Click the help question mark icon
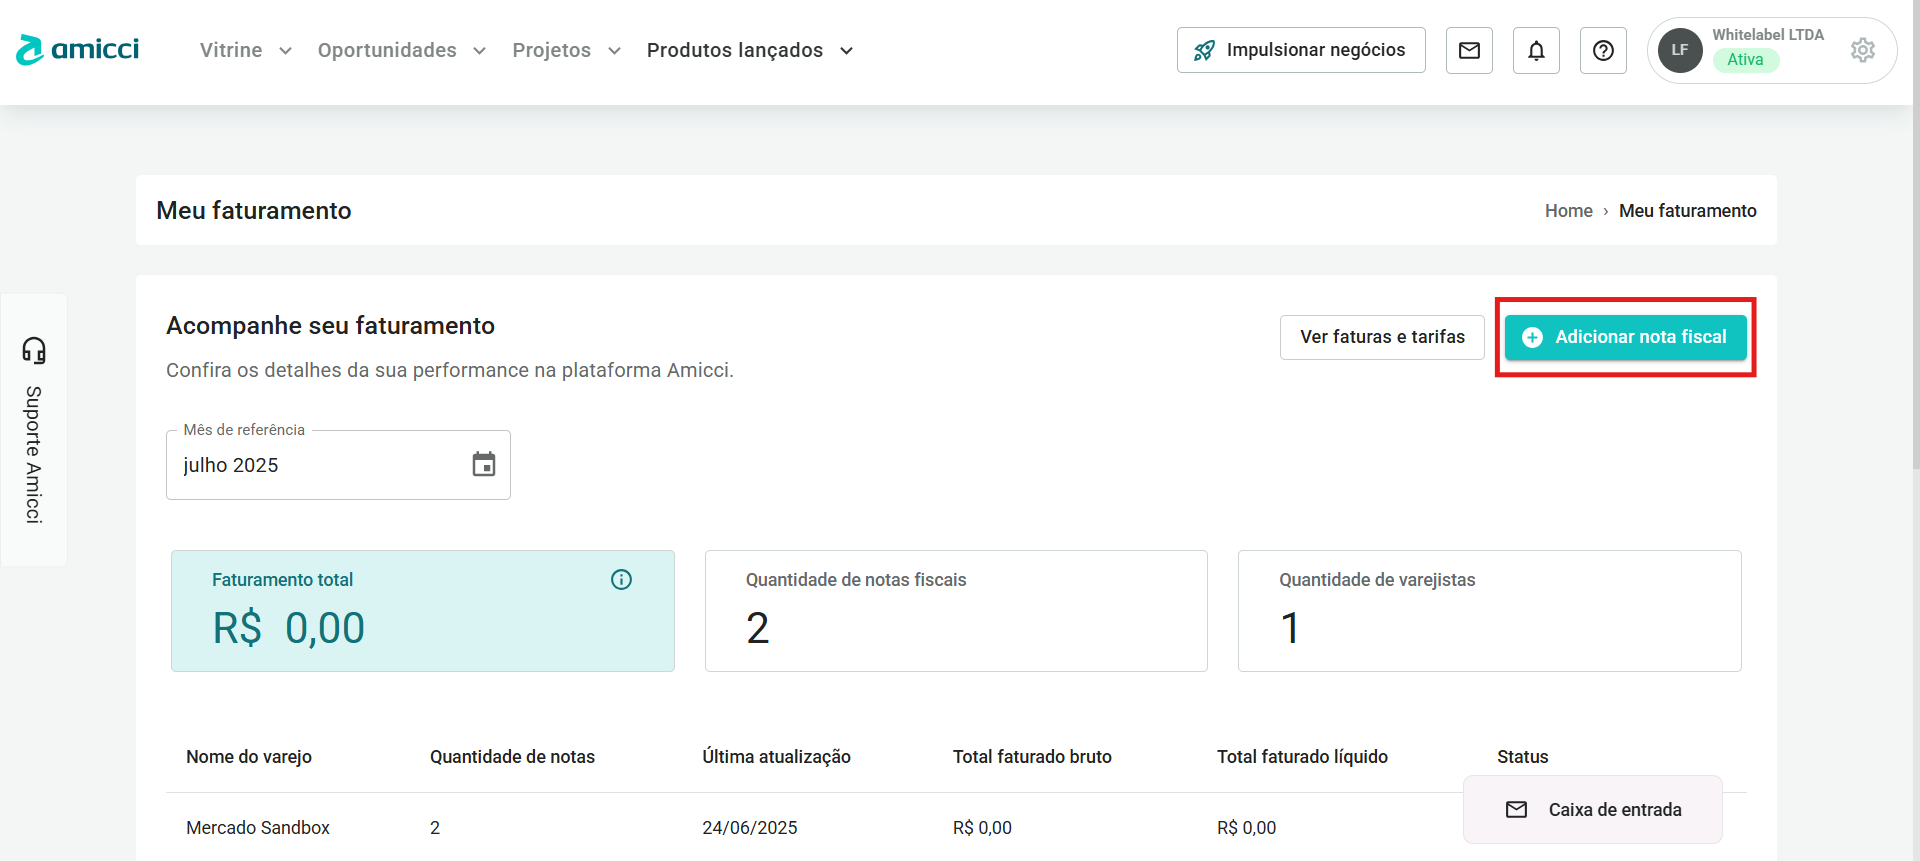The image size is (1920, 861). 1603,50
